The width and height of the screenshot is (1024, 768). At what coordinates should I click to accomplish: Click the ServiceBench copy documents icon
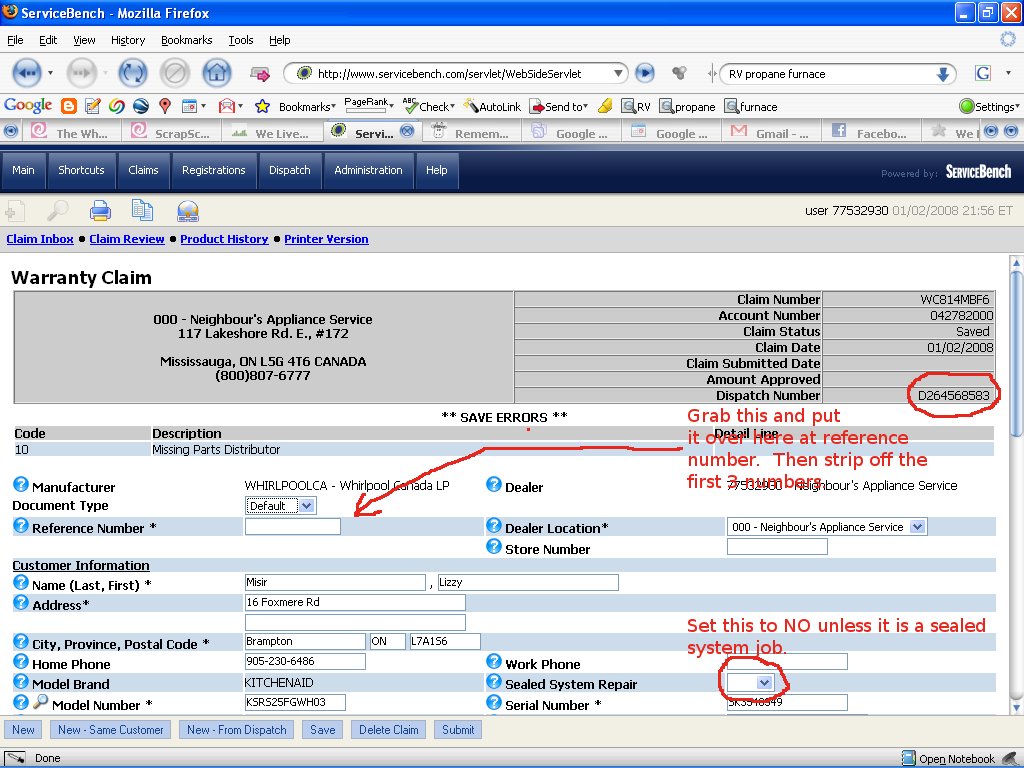[142, 210]
